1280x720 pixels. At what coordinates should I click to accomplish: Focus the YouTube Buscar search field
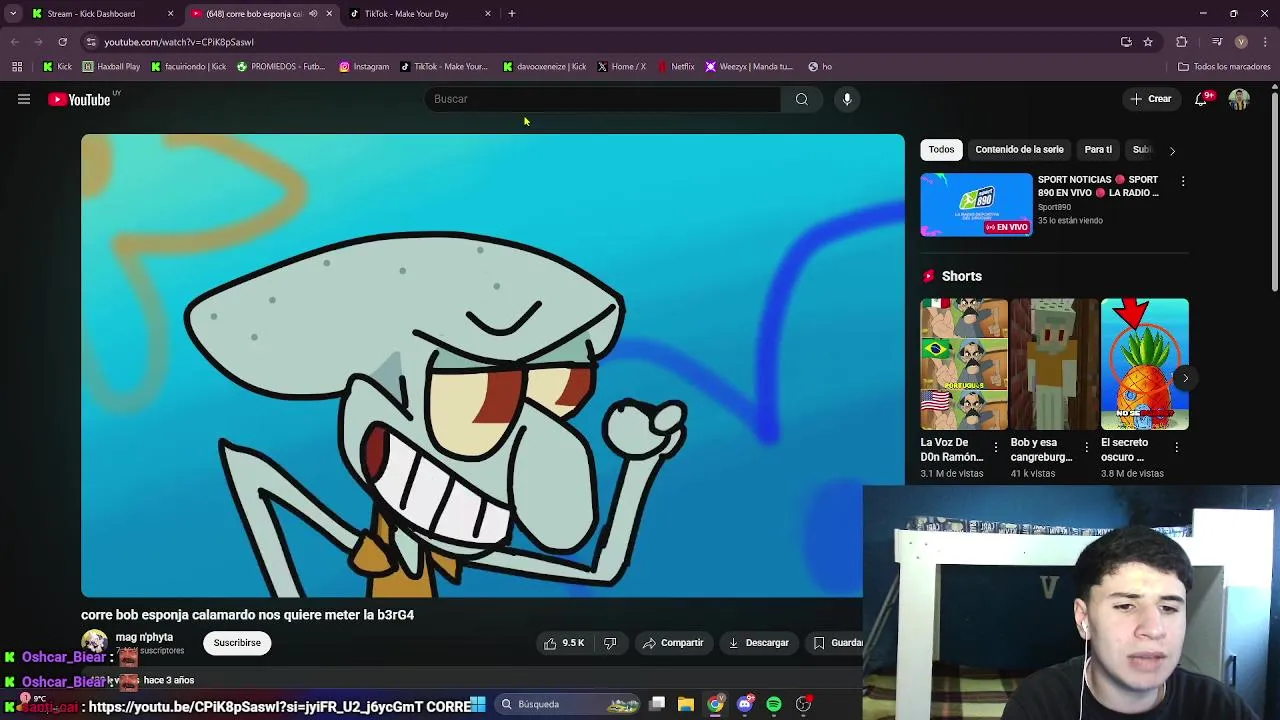(603, 99)
